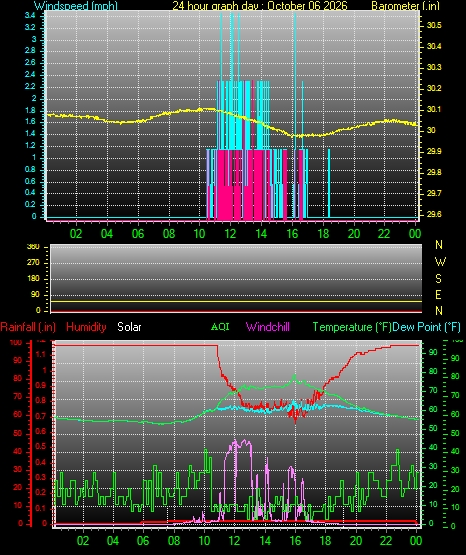Click the 1.8 windspeed axis value
Image resolution: width=466 pixels, height=555 pixels.
(x=30, y=110)
